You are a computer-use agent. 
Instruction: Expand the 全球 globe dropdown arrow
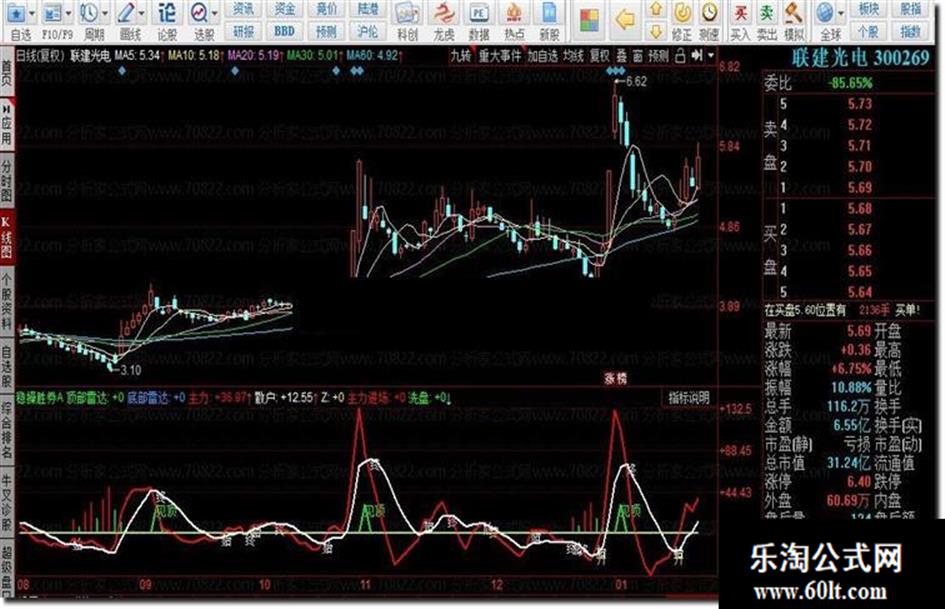[x=841, y=13]
